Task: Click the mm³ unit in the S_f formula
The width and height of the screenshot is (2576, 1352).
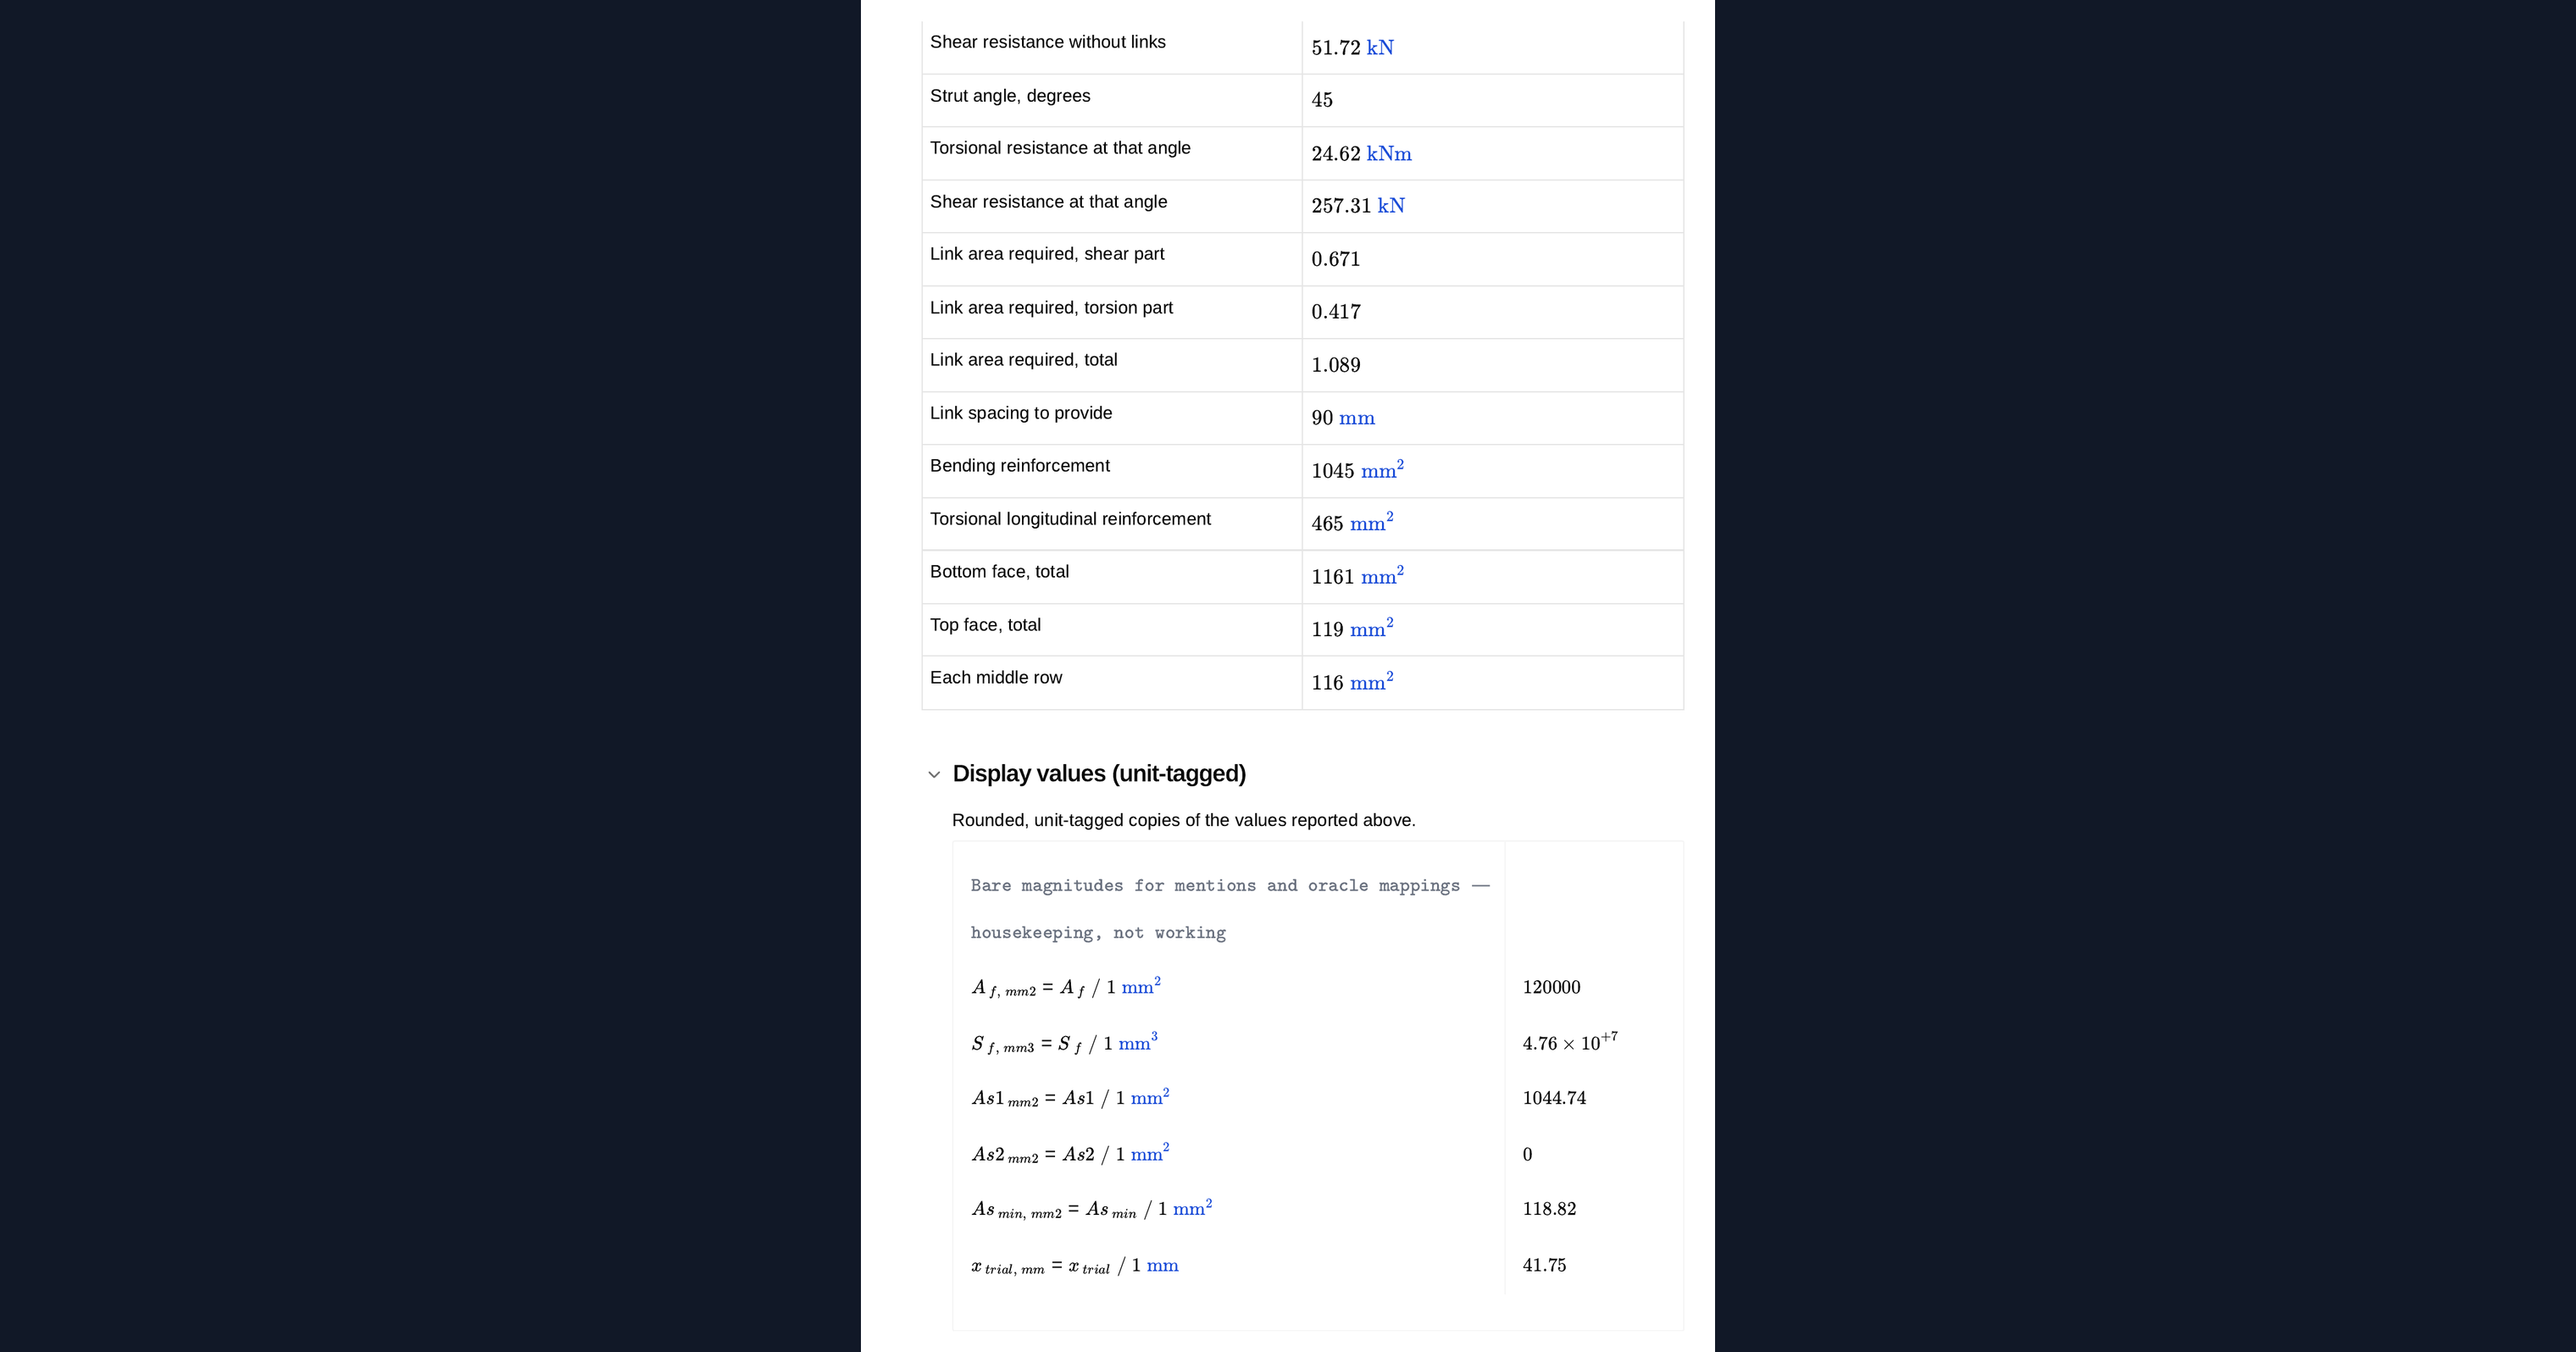Action: (x=1138, y=1042)
